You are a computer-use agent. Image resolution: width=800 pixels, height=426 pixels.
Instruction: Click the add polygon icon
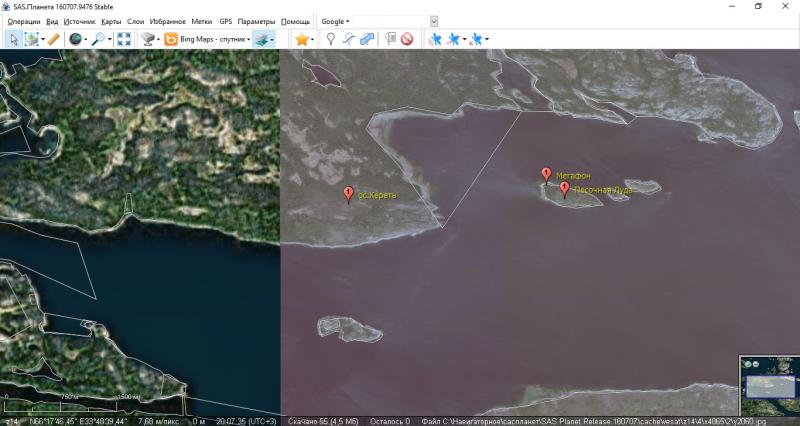pos(367,39)
